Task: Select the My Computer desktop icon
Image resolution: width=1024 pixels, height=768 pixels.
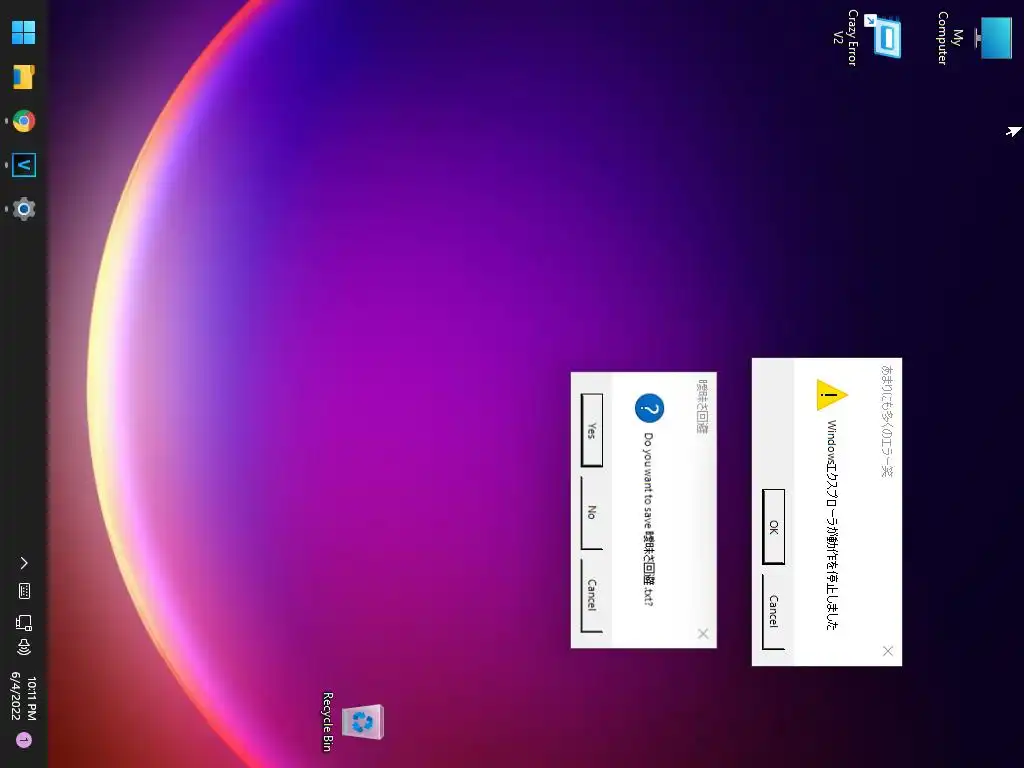Action: [974, 37]
